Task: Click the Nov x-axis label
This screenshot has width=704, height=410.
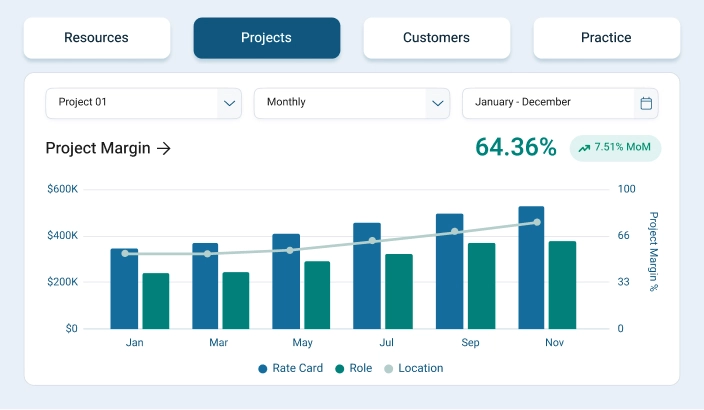Action: (554, 343)
